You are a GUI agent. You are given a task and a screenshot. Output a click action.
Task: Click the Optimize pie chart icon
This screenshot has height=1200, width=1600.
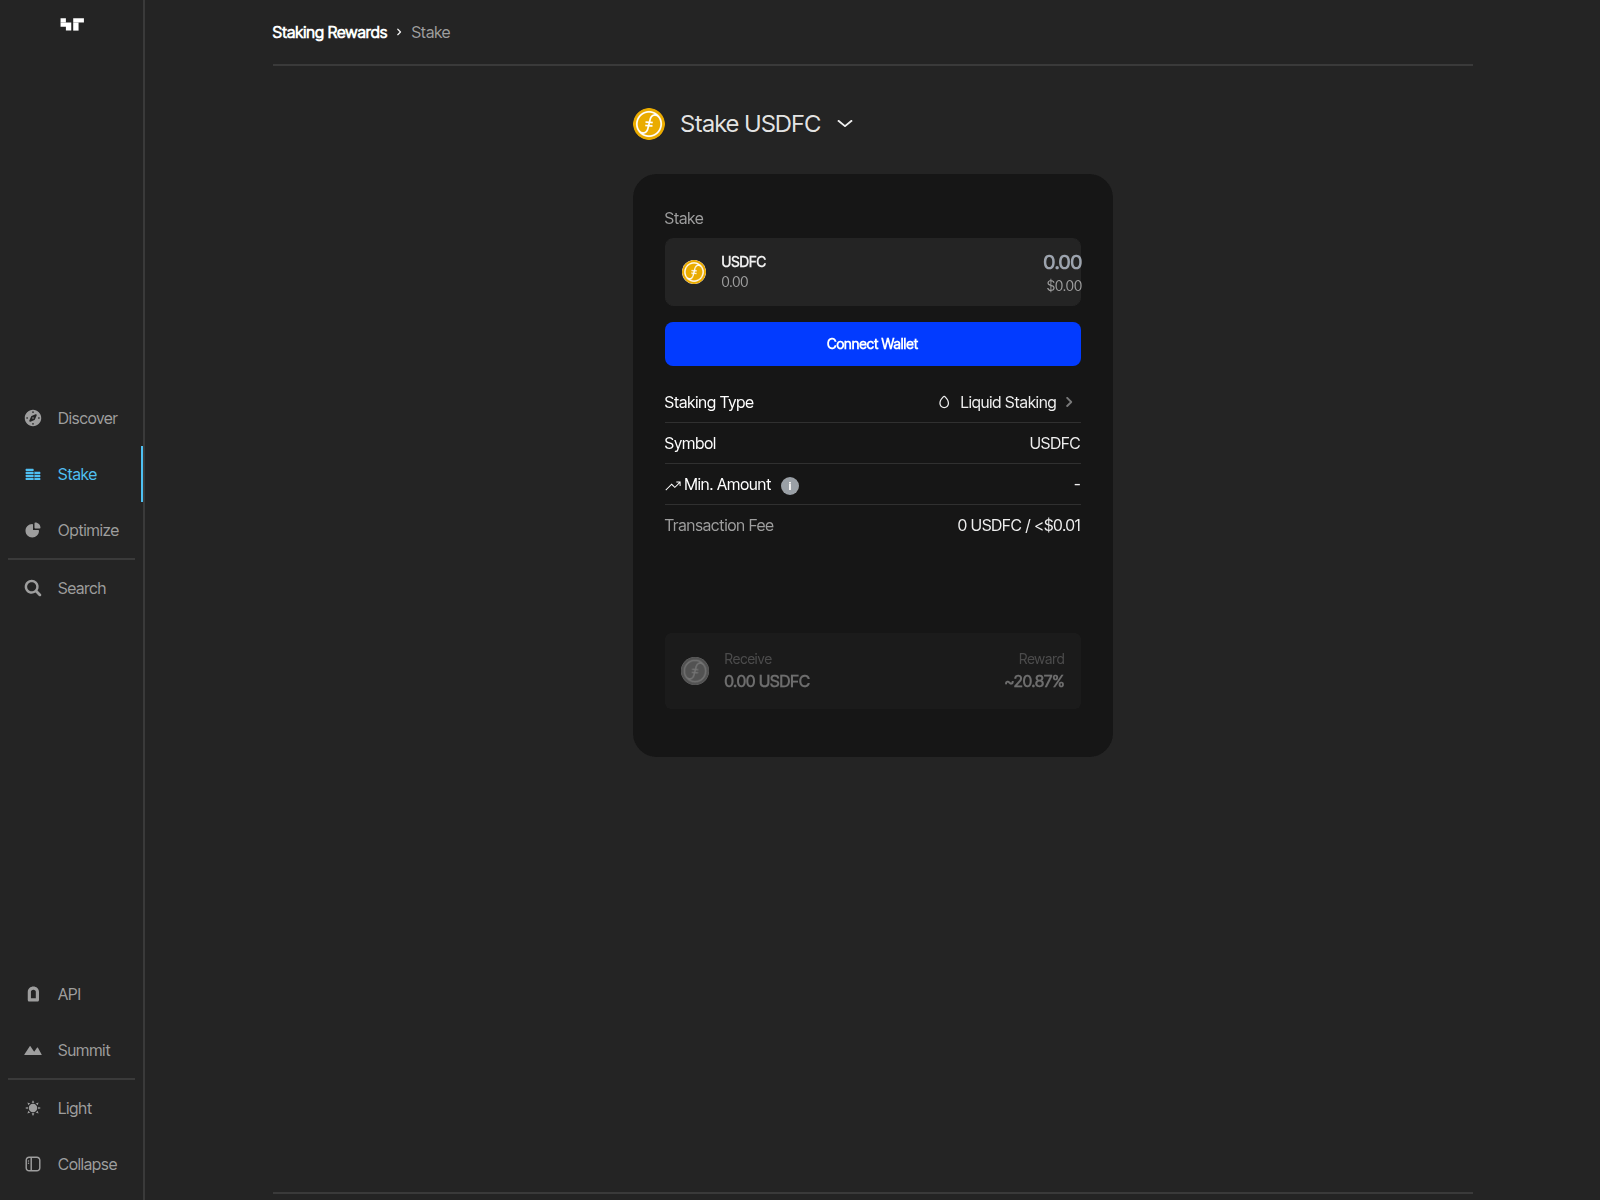[x=33, y=530]
